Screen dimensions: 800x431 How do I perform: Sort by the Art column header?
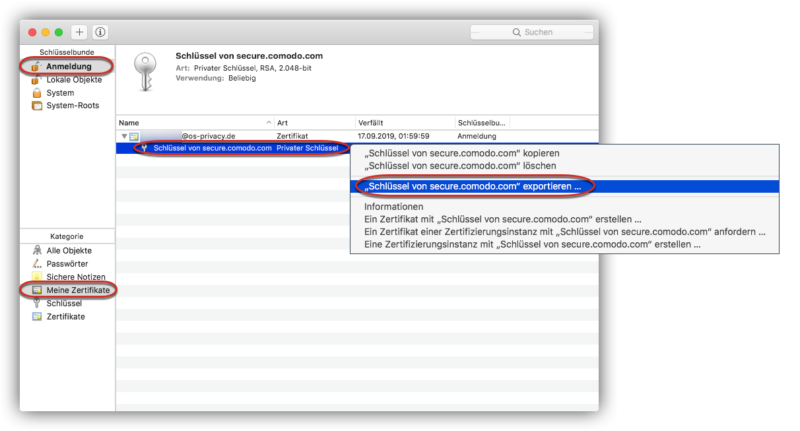pos(282,123)
